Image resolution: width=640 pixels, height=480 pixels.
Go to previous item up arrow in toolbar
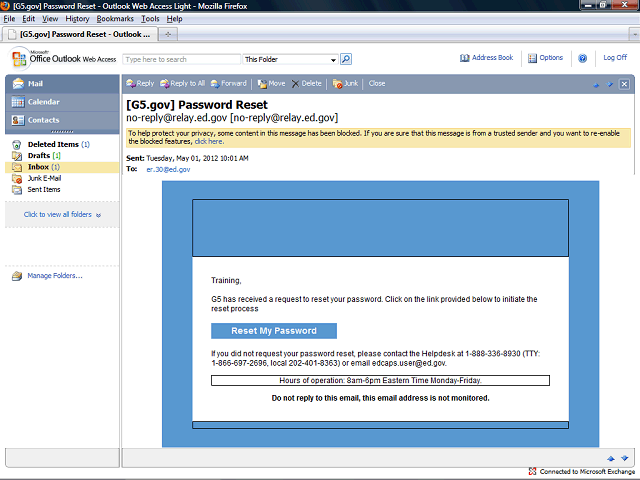pos(596,84)
